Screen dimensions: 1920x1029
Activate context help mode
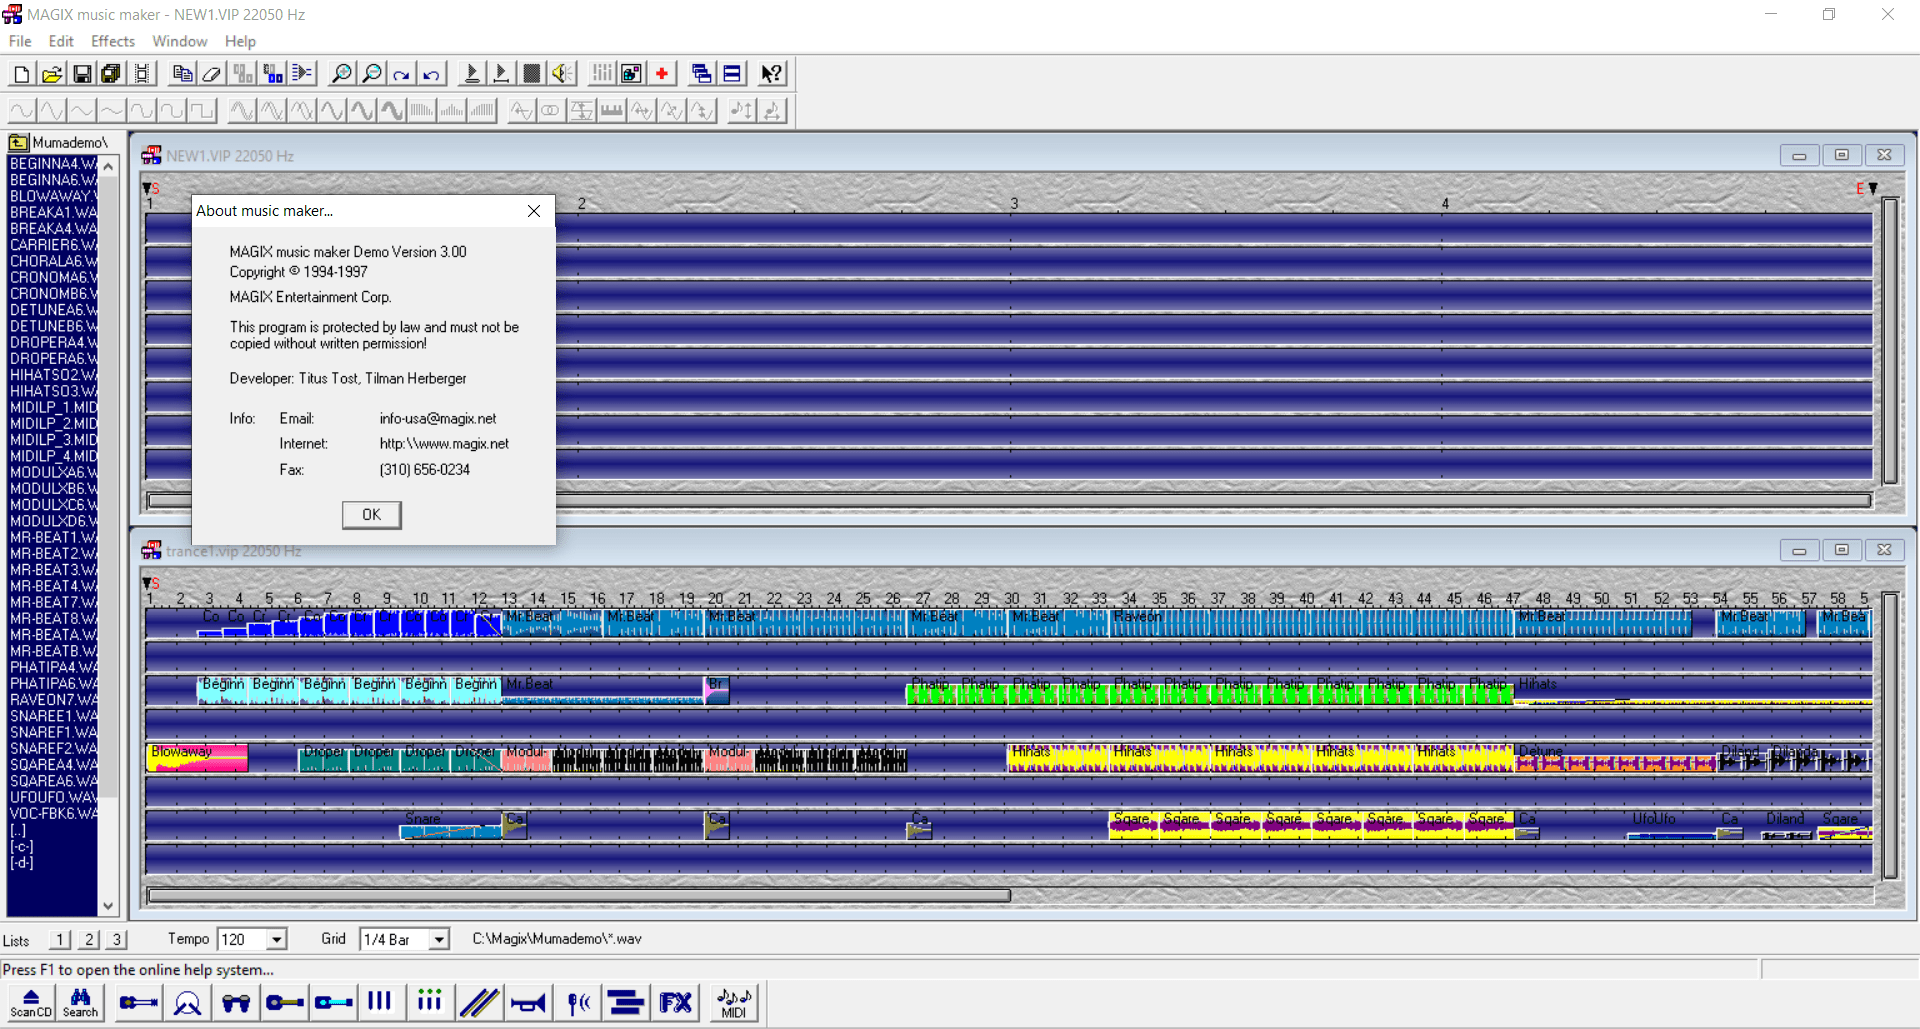coord(770,73)
